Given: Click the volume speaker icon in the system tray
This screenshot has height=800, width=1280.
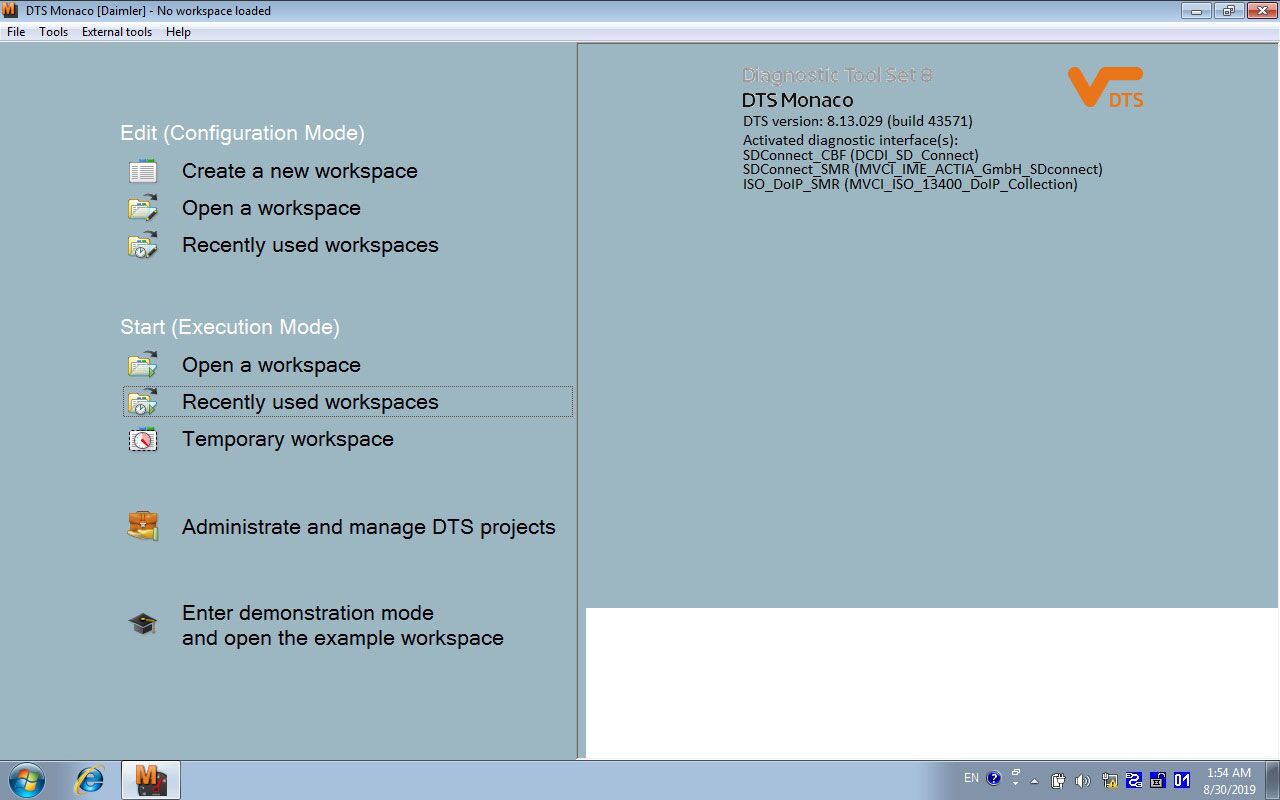Looking at the screenshot, I should coord(1082,780).
